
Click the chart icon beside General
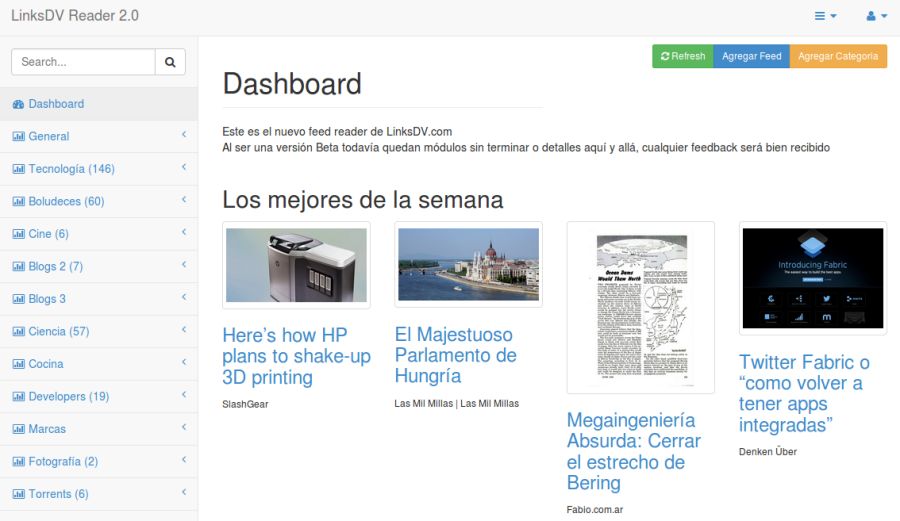[x=18, y=137]
